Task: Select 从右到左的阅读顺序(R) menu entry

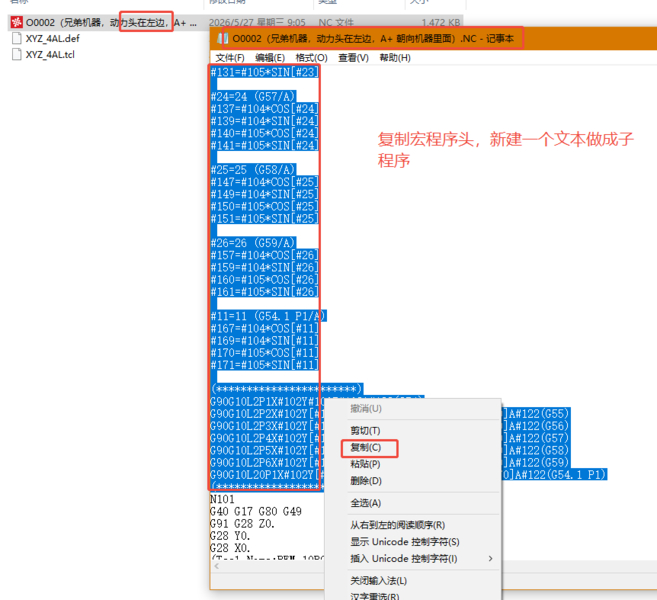Action: pos(398,525)
